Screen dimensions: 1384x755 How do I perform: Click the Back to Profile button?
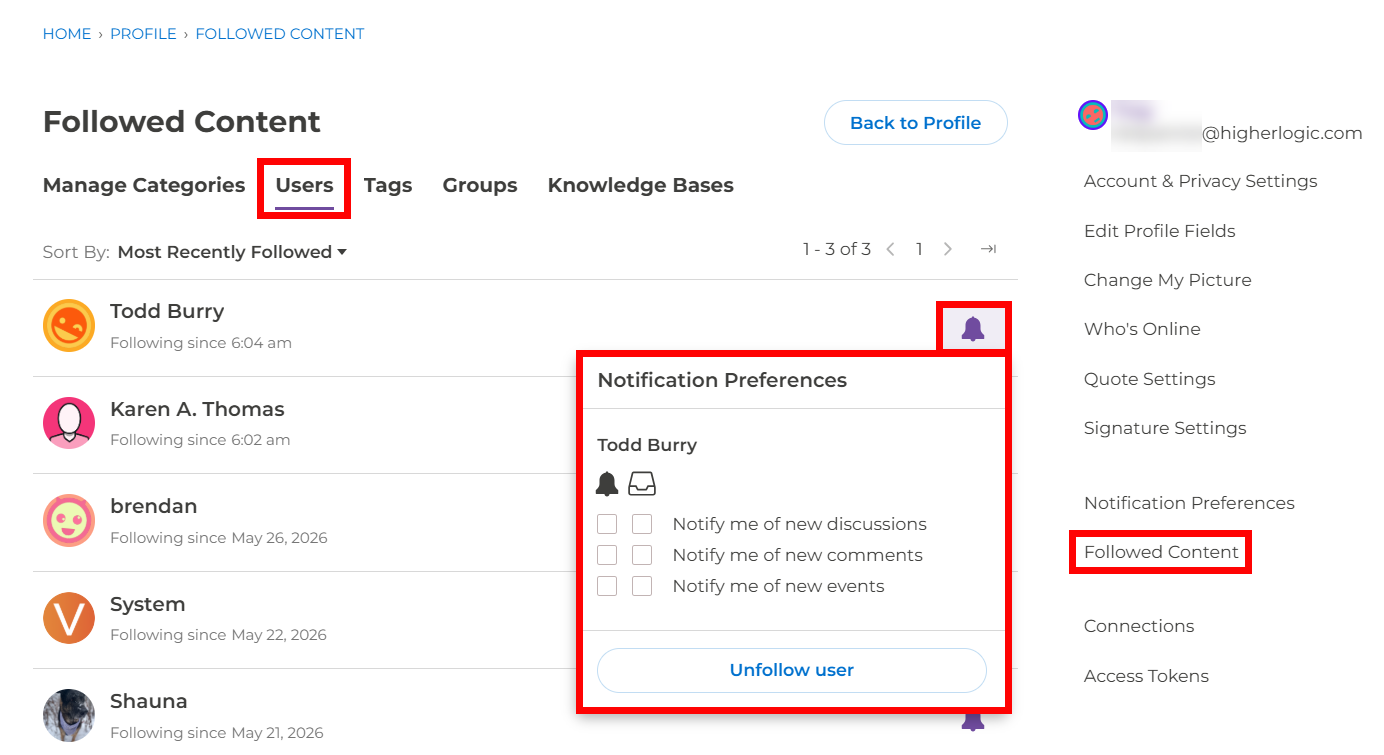pos(915,123)
